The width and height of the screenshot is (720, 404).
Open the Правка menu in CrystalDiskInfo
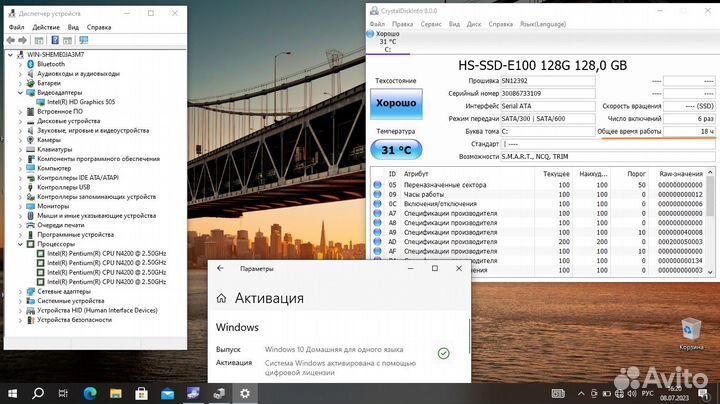coord(402,24)
